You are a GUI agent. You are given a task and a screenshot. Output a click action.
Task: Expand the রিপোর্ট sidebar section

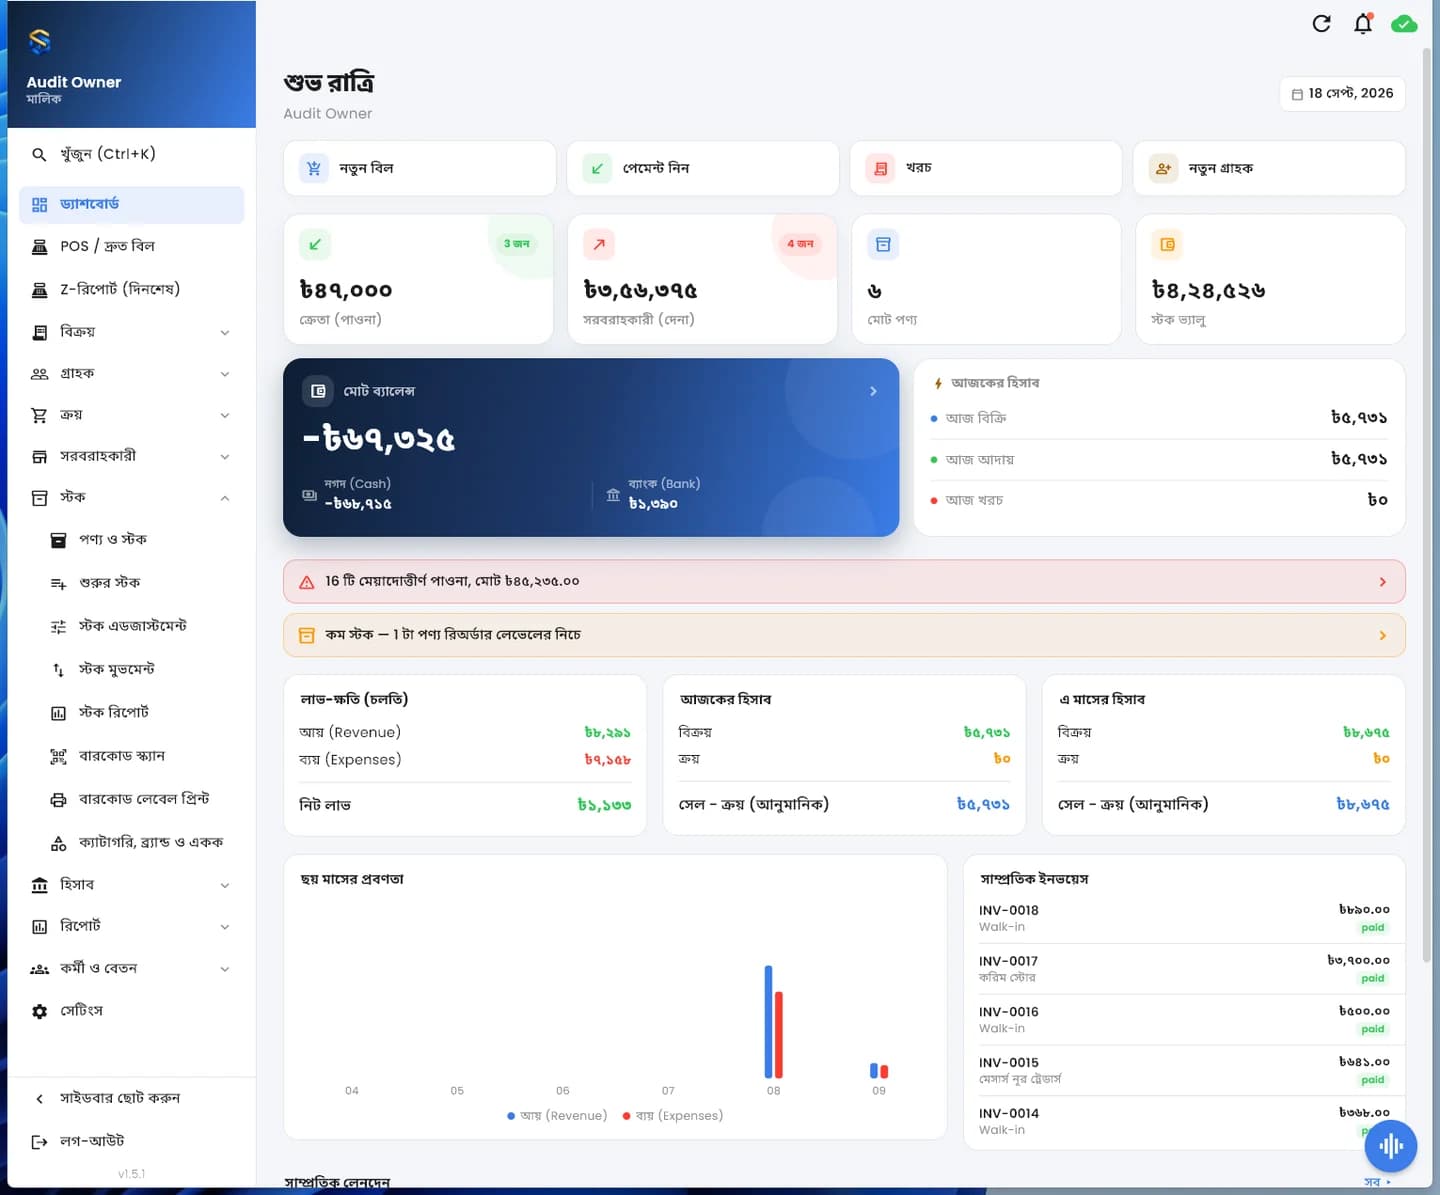pyautogui.click(x=131, y=926)
